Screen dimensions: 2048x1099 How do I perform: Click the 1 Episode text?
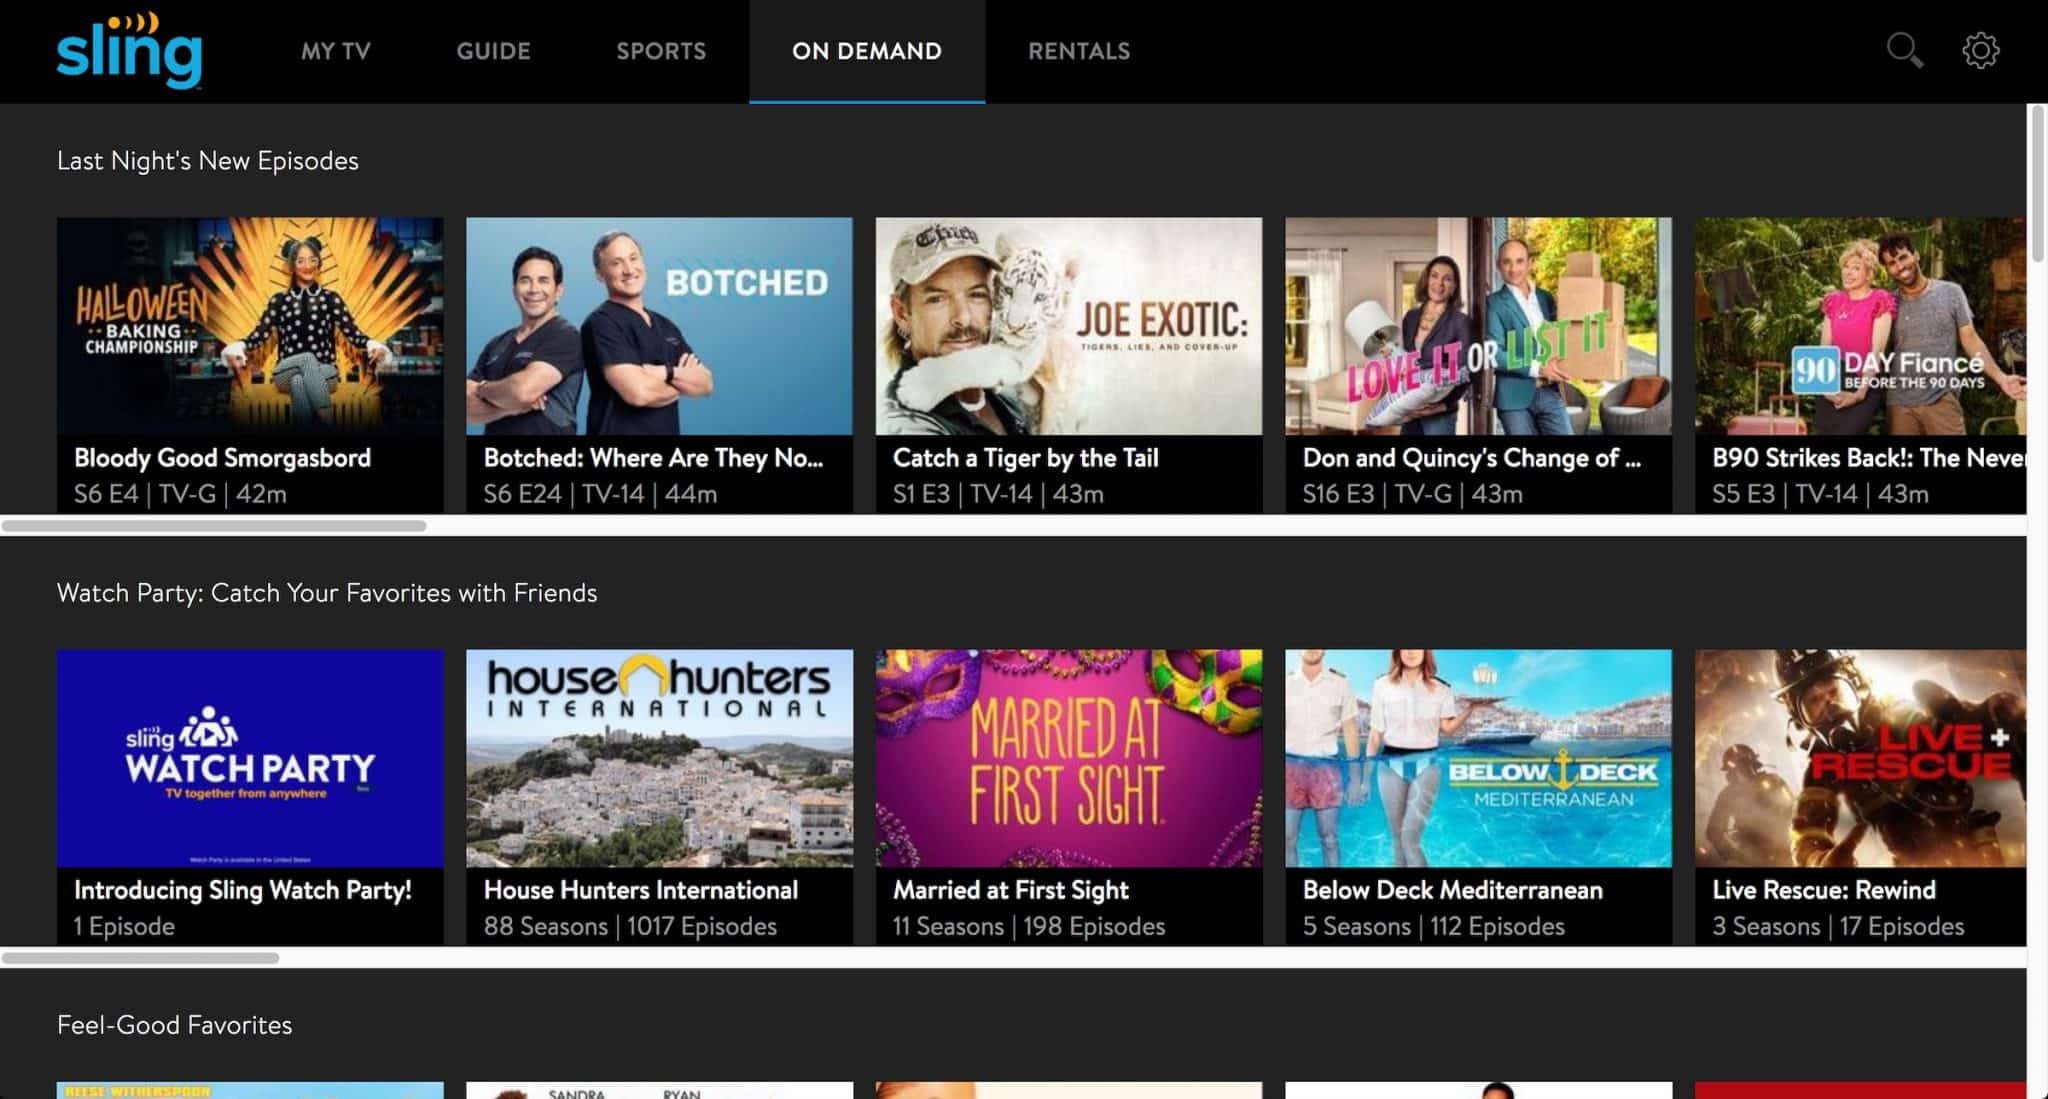coord(124,926)
